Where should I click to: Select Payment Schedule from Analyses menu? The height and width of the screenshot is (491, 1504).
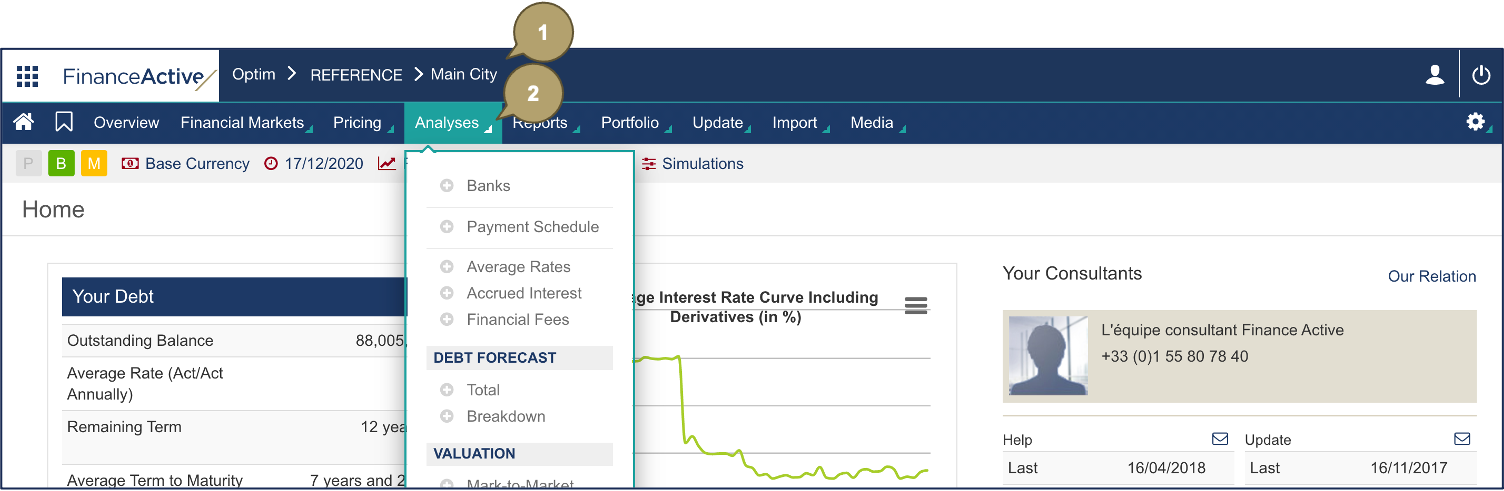[x=532, y=227]
